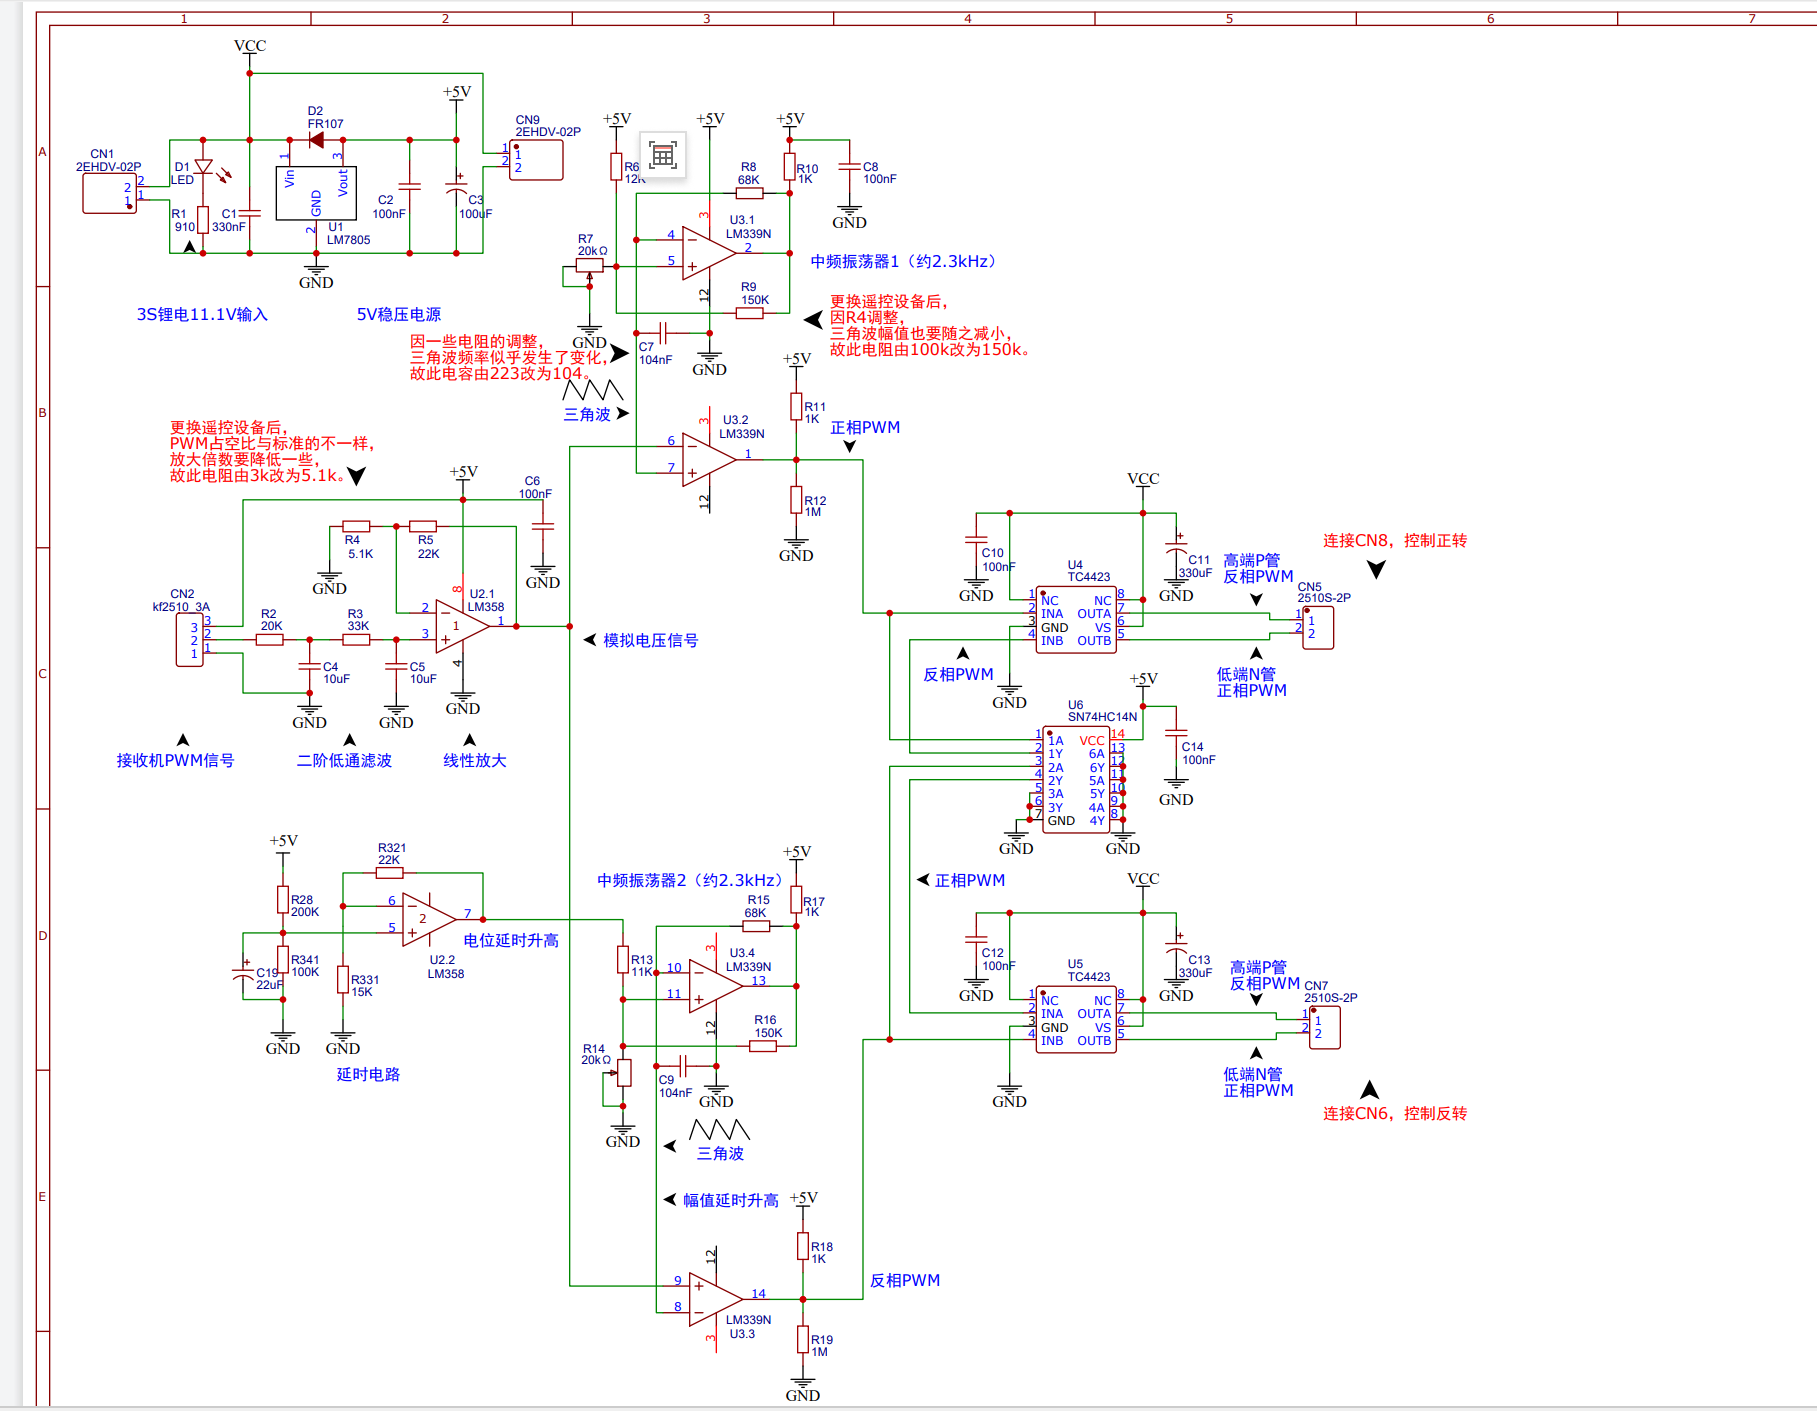Image resolution: width=1817 pixels, height=1411 pixels.
Task: Select the R7 20kΩ potentiometer
Action: (589, 266)
